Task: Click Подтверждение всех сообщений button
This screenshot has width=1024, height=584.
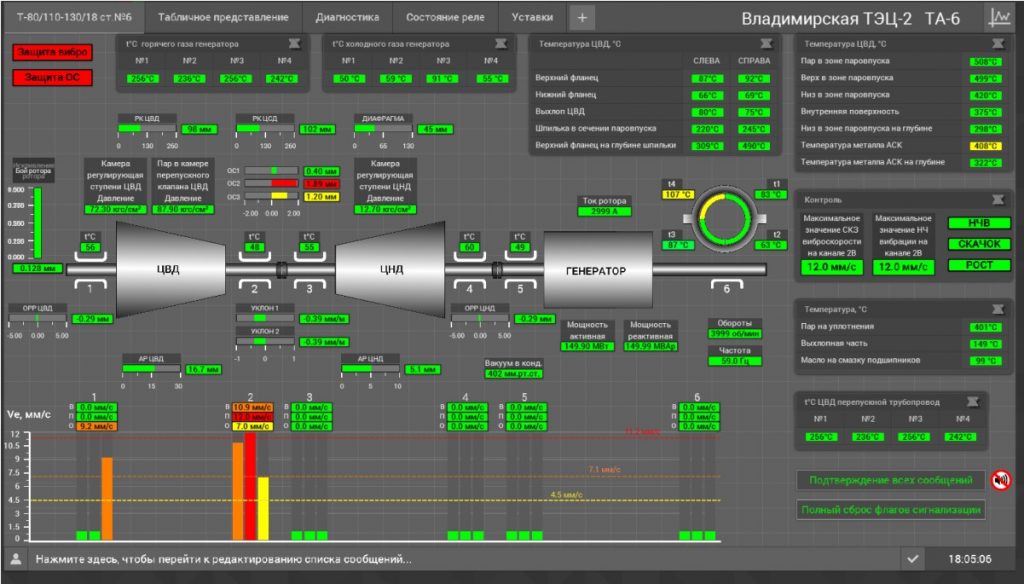Action: point(891,481)
